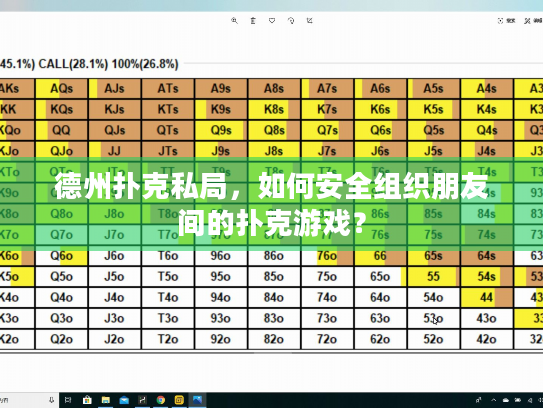Click the battery icon in system tray
This screenshot has width=543, height=408.
pyautogui.click(x=518, y=400)
